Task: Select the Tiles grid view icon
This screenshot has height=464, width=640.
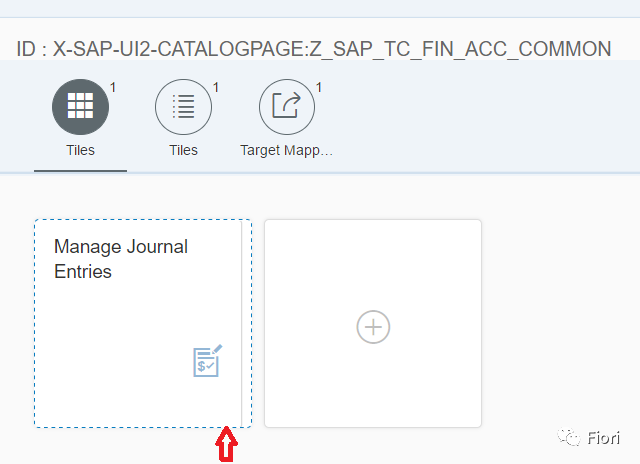Action: pyautogui.click(x=80, y=107)
